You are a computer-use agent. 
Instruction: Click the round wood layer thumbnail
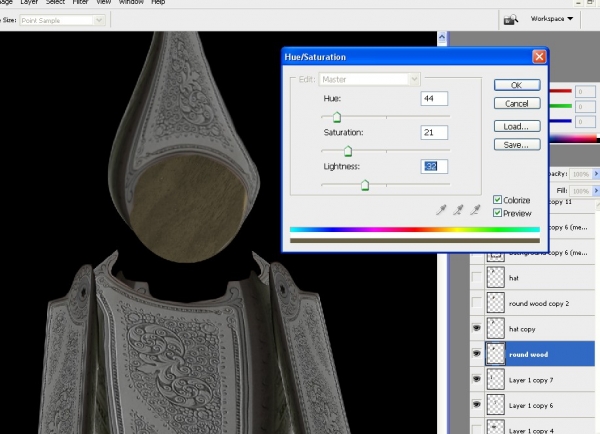pos(496,354)
